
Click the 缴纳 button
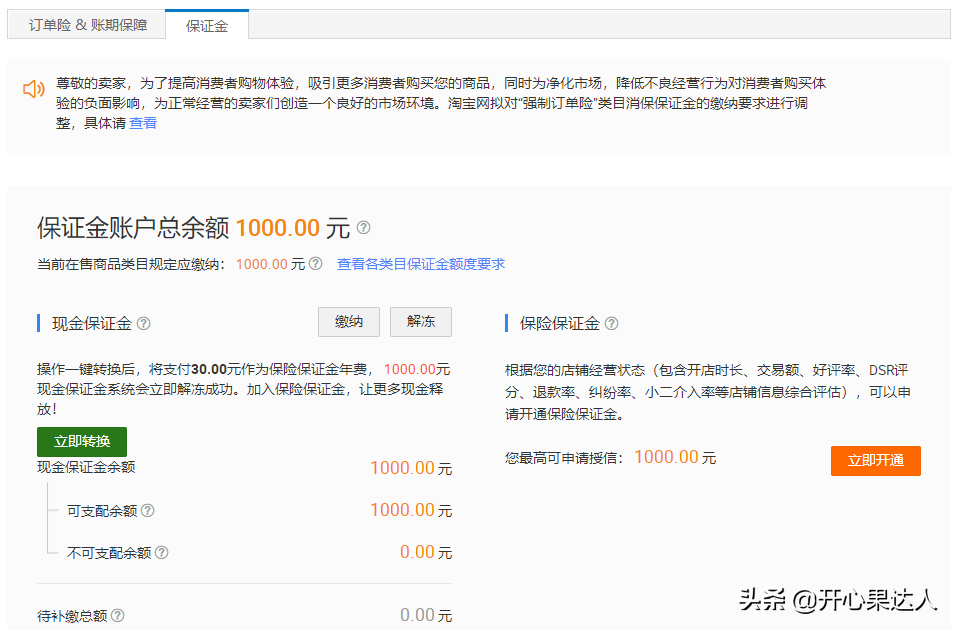click(349, 321)
